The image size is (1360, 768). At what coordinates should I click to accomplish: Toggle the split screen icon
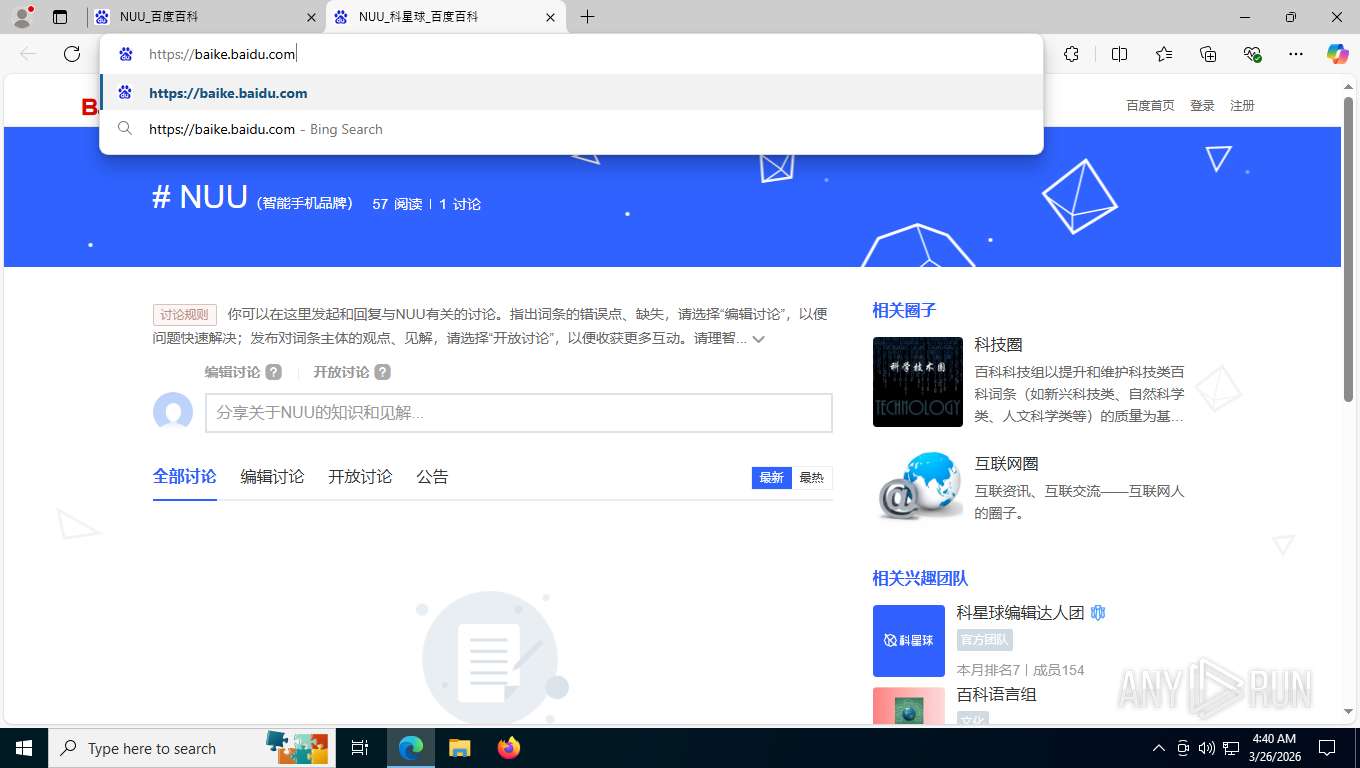(x=1120, y=54)
